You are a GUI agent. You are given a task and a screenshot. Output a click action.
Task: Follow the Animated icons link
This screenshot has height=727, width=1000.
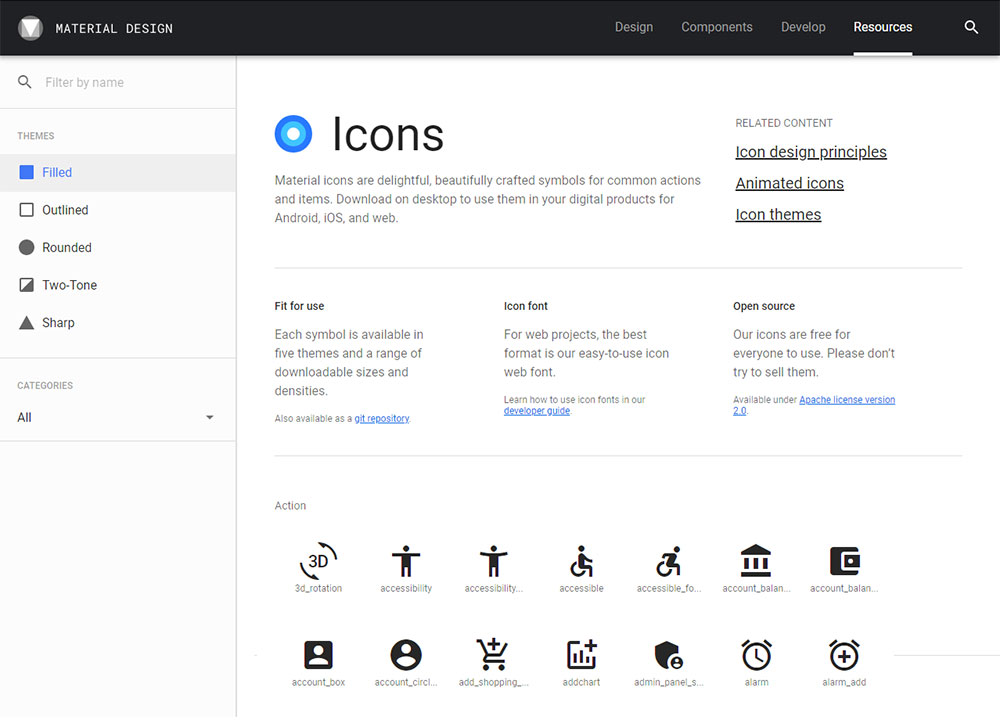(x=789, y=183)
